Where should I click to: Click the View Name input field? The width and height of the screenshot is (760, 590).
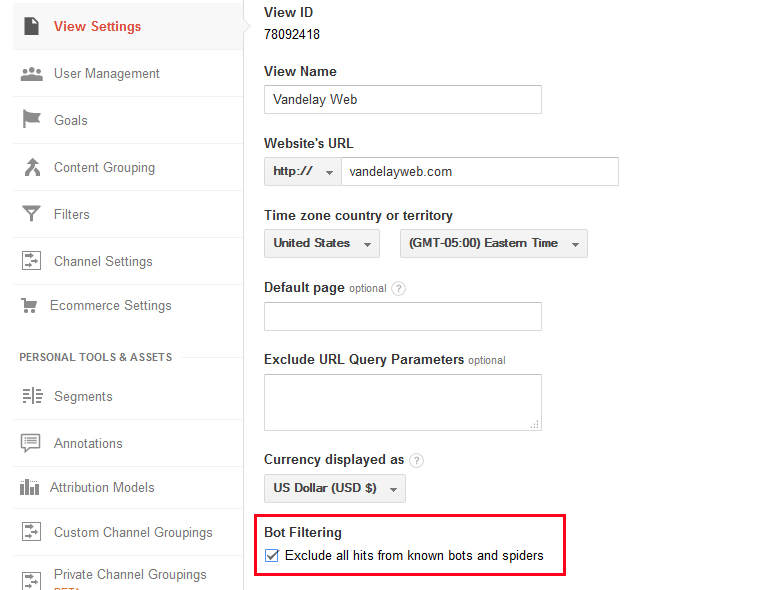point(403,99)
